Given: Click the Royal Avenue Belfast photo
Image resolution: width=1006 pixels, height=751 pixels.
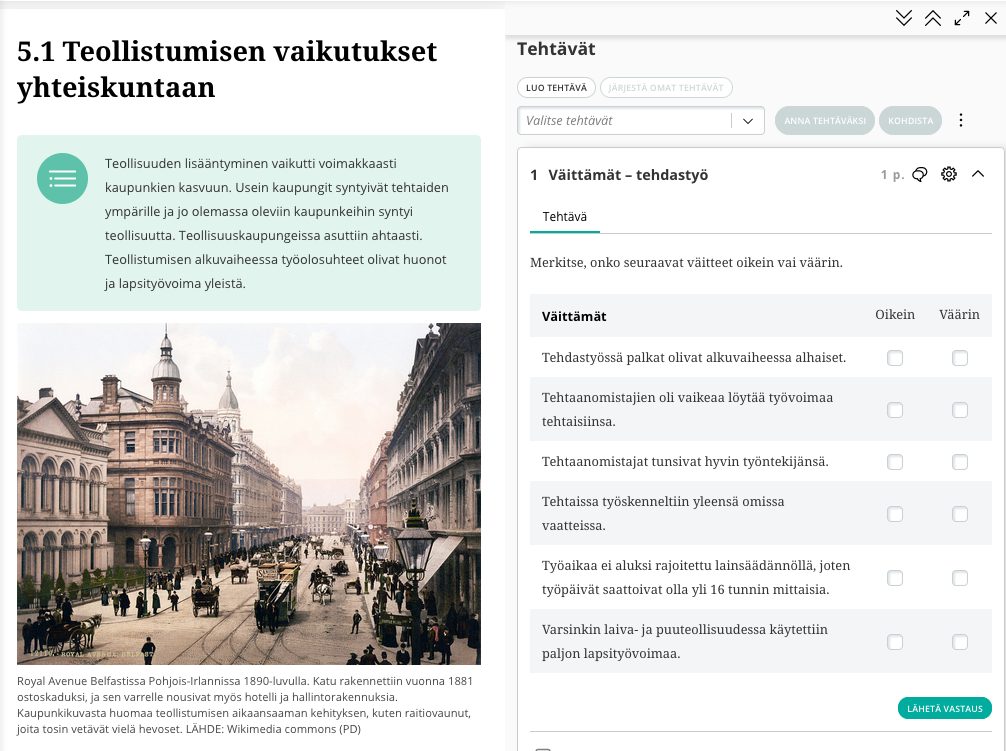Looking at the screenshot, I should click(249, 494).
